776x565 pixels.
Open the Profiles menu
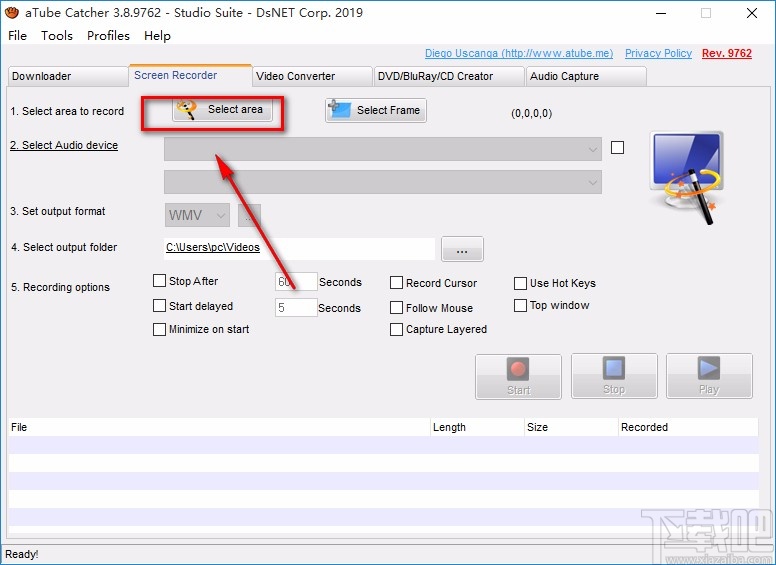click(x=108, y=35)
